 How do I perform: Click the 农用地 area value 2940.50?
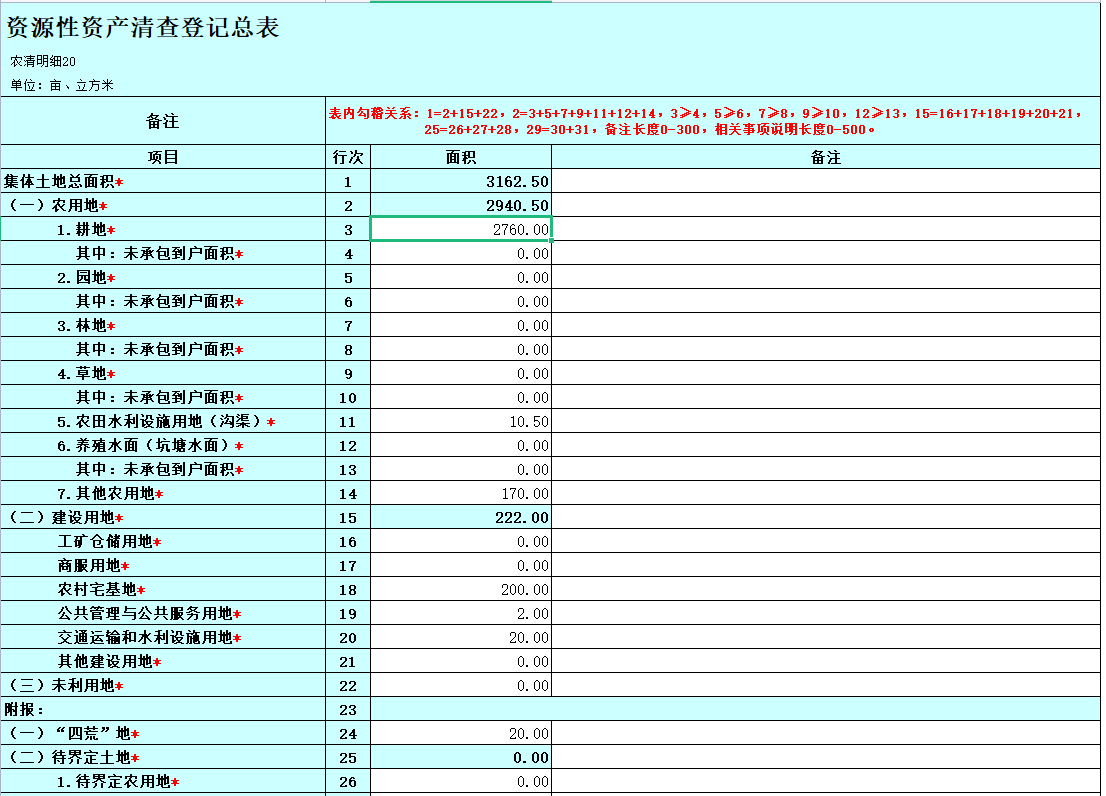[x=517, y=205]
